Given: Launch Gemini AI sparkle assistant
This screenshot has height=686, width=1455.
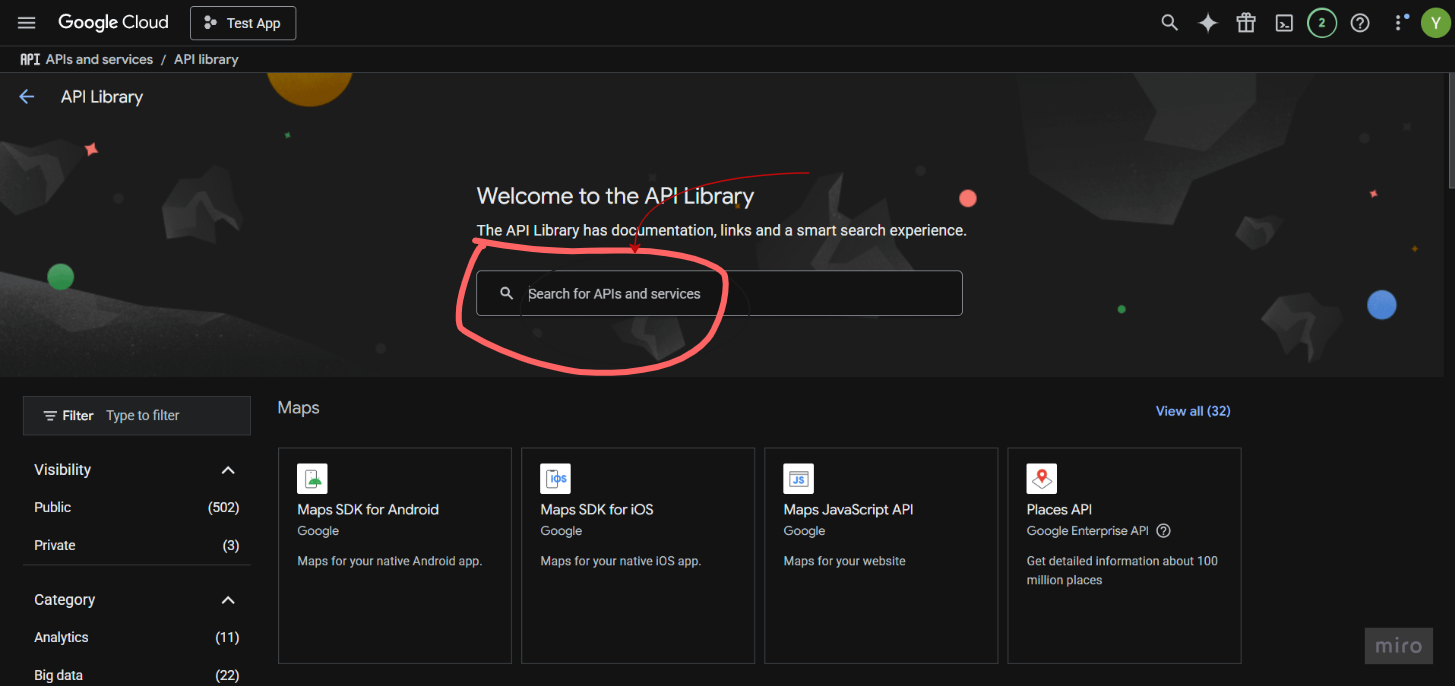Looking at the screenshot, I should [1208, 23].
